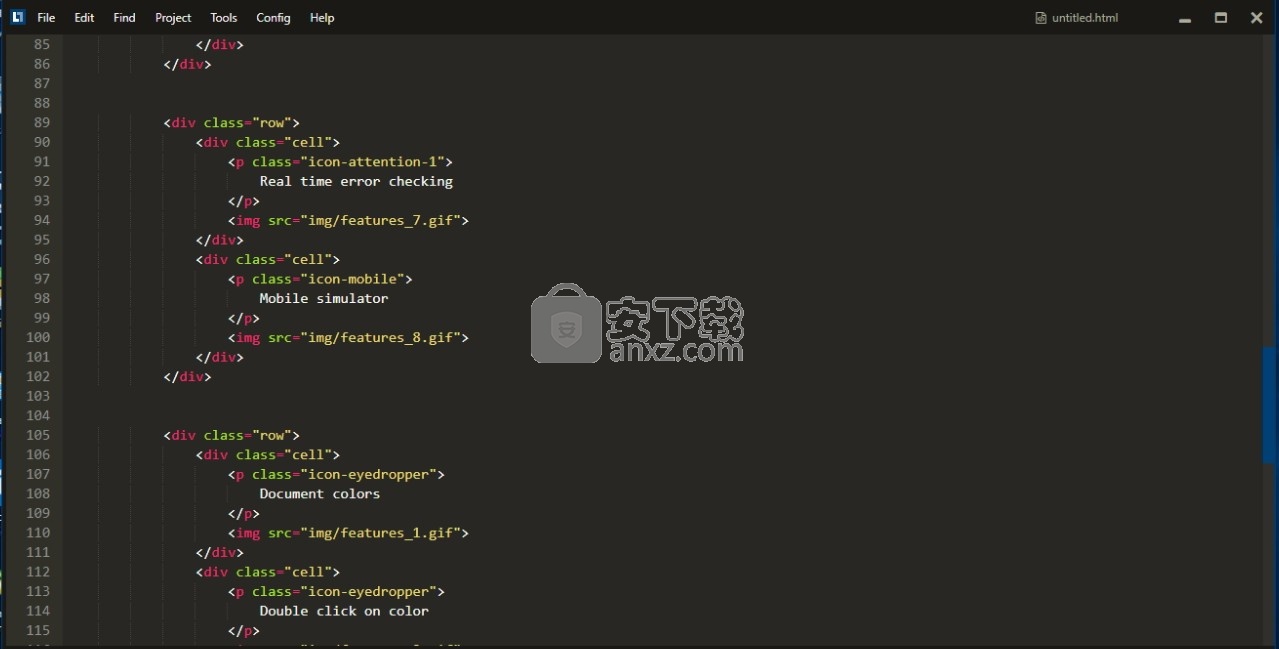1279x649 pixels.
Task: Click line number 105 in gutter
Action: [x=38, y=435]
